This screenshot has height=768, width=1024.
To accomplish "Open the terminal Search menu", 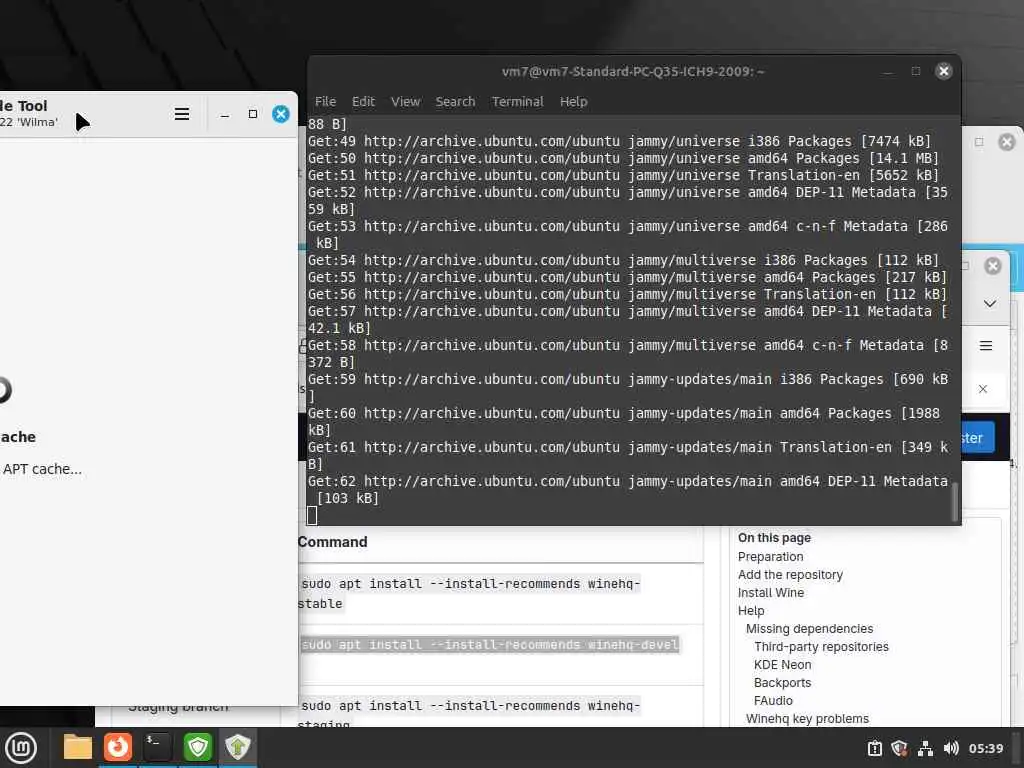I will (455, 102).
